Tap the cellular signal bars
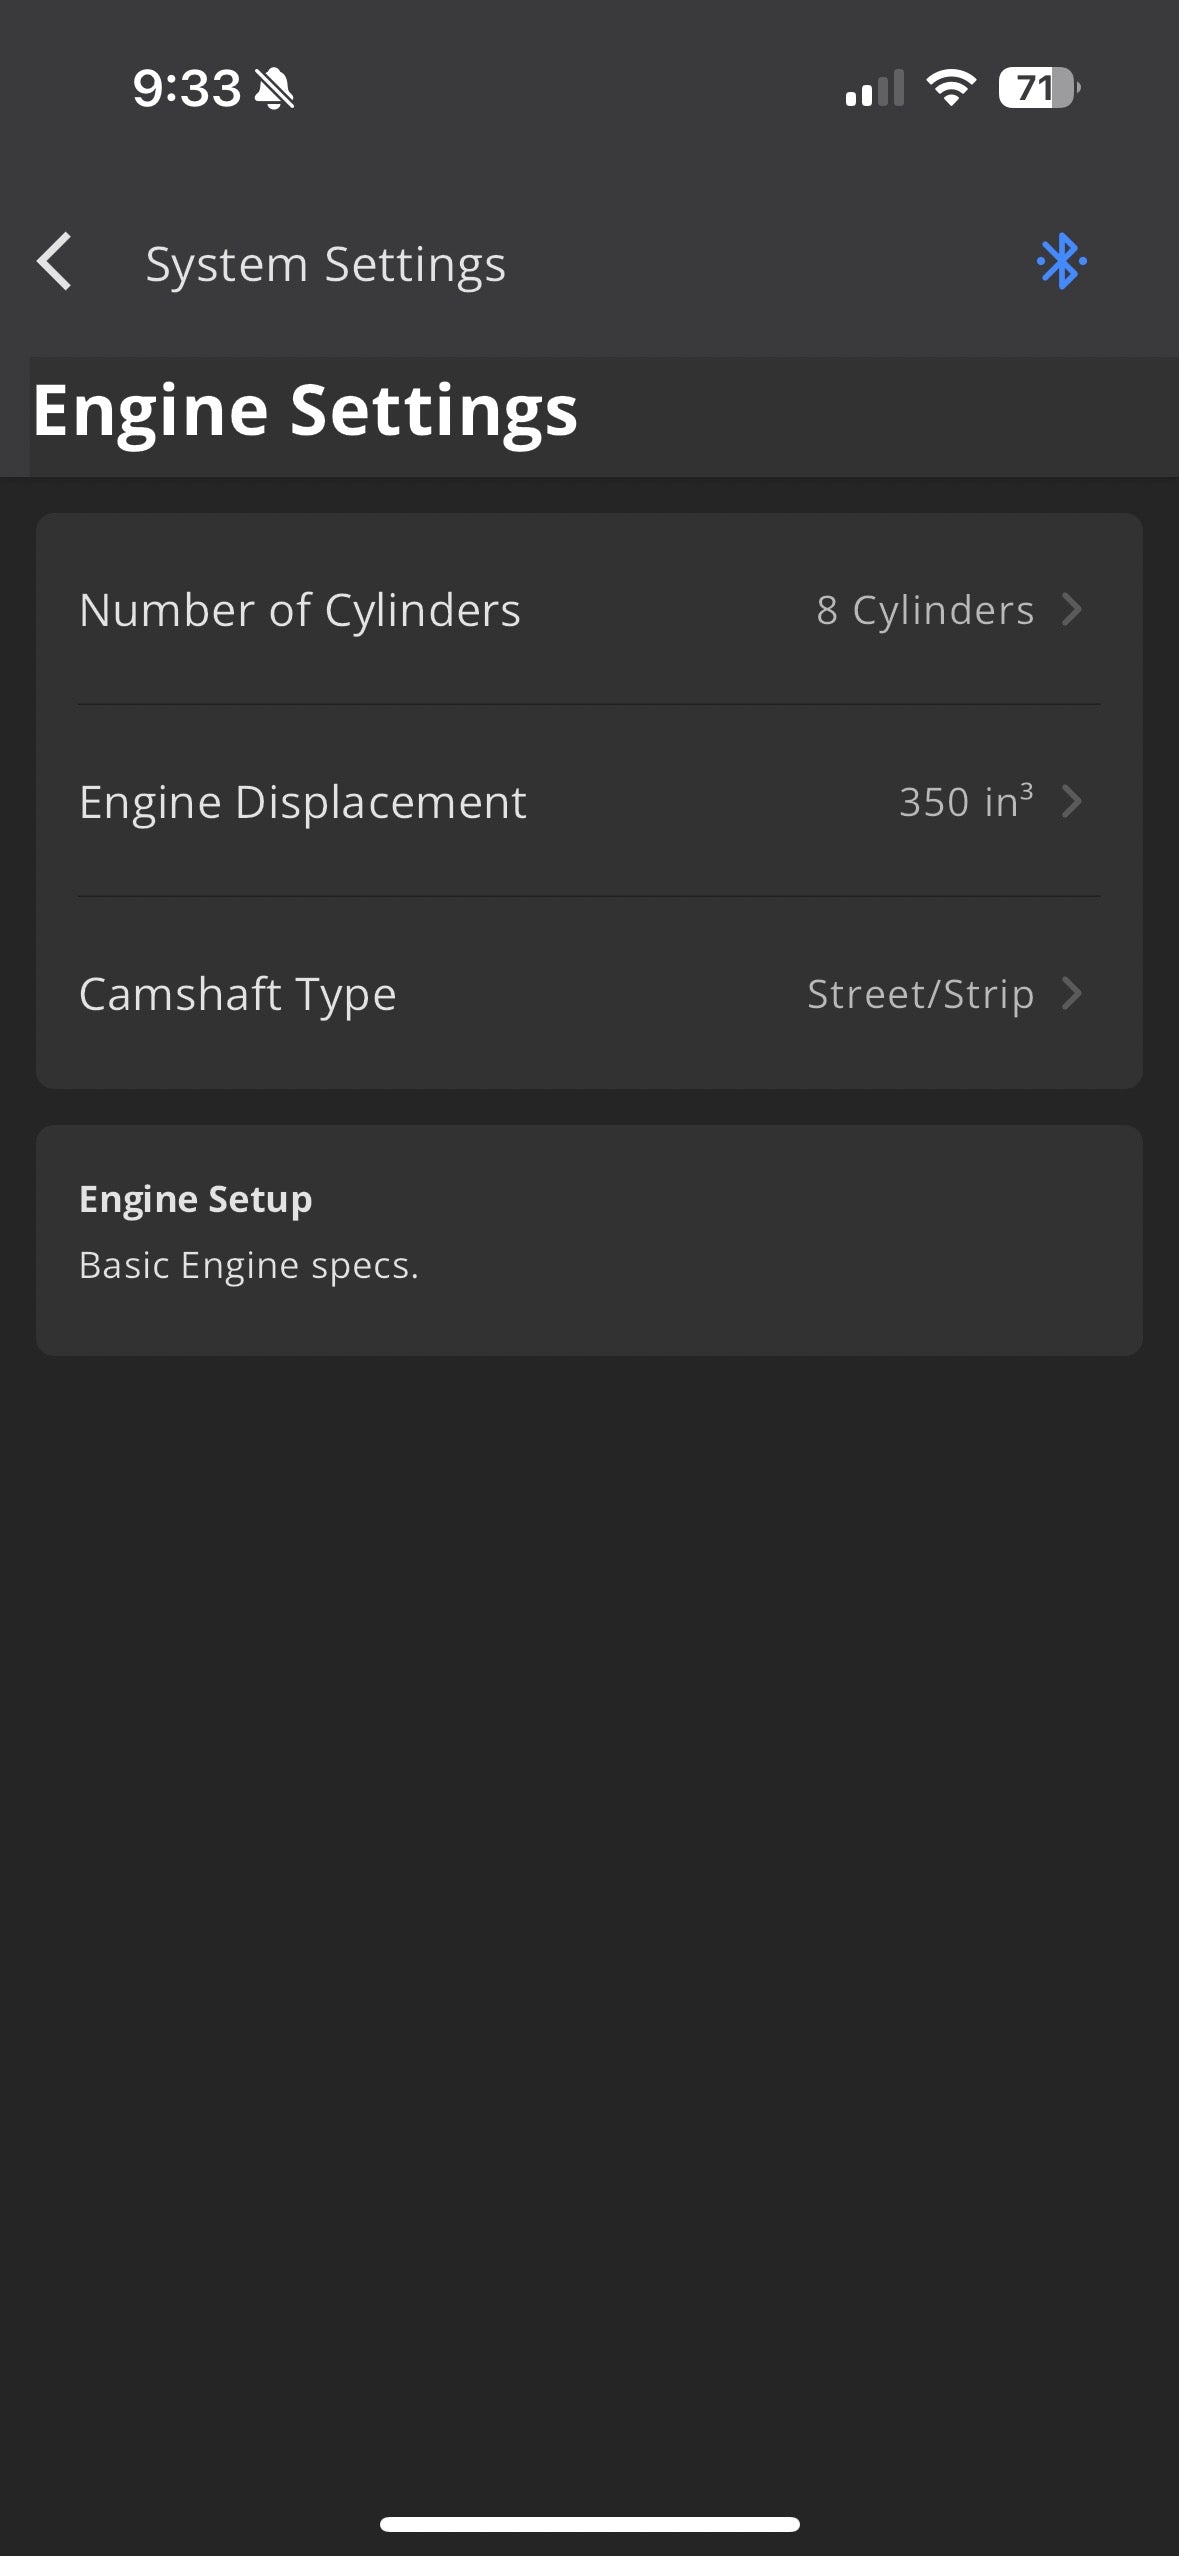The height and width of the screenshot is (2556, 1179). pyautogui.click(x=874, y=88)
